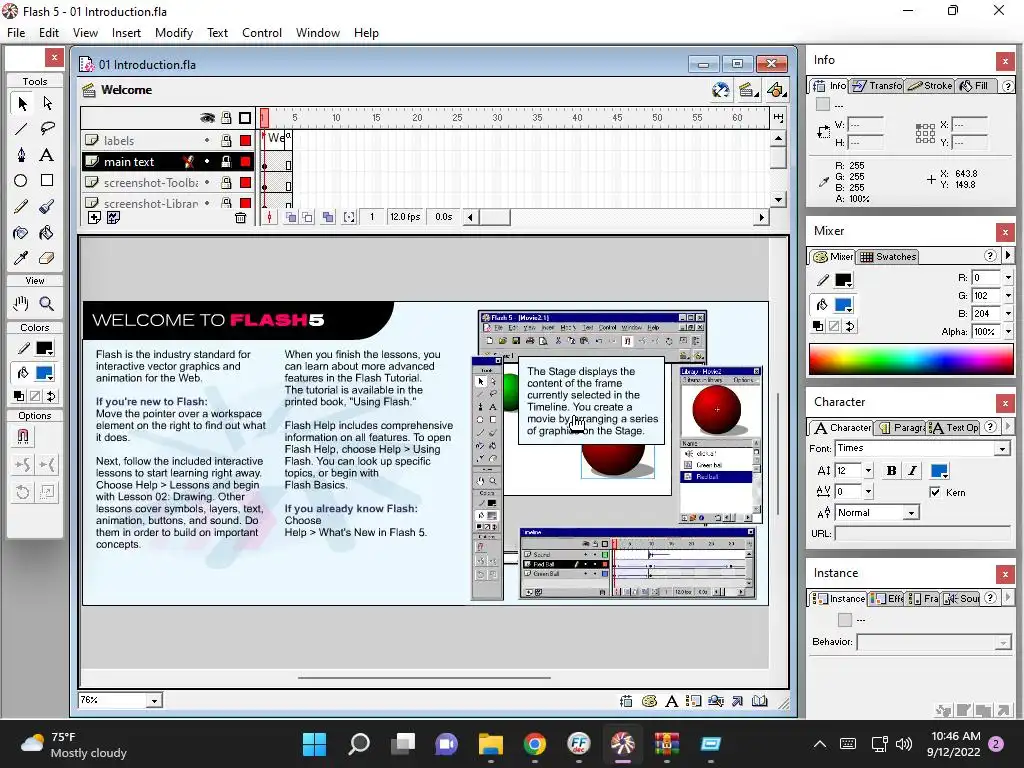Hide all layers with eye icon
1024x768 pixels.
pos(207,118)
